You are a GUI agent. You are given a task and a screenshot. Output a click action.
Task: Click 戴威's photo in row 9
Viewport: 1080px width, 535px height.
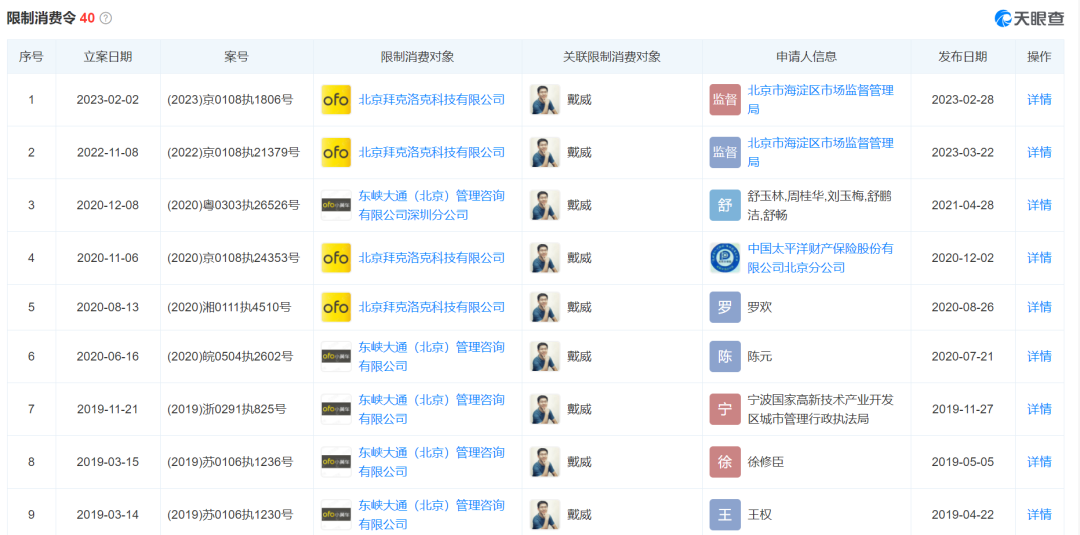[x=545, y=514]
